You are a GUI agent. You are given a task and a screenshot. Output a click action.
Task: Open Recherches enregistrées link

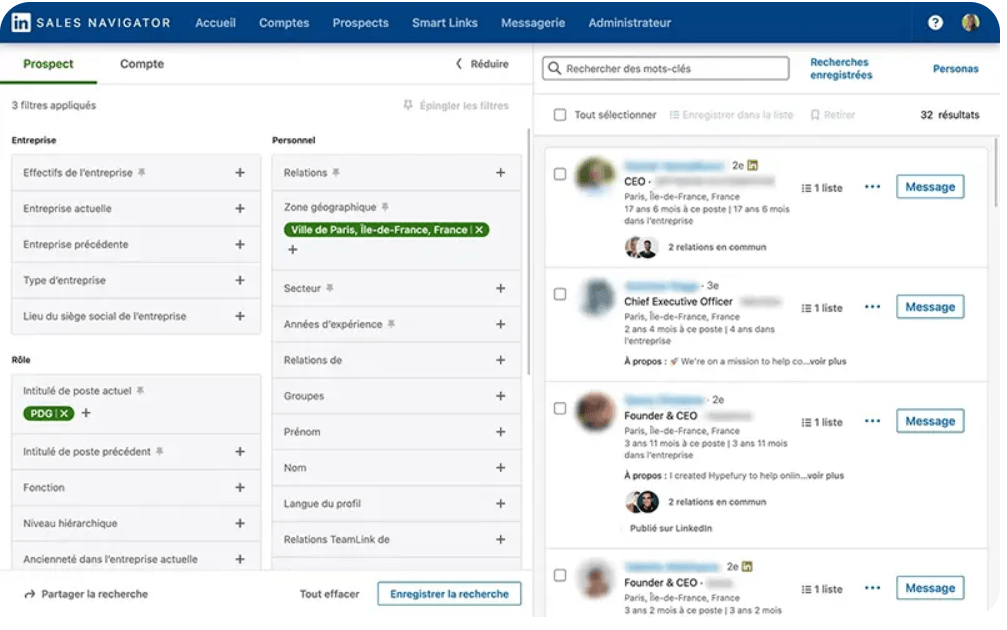841,68
